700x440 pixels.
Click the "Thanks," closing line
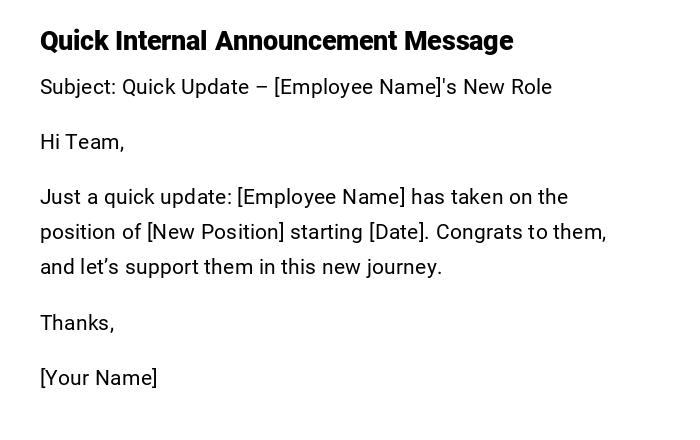tap(77, 323)
